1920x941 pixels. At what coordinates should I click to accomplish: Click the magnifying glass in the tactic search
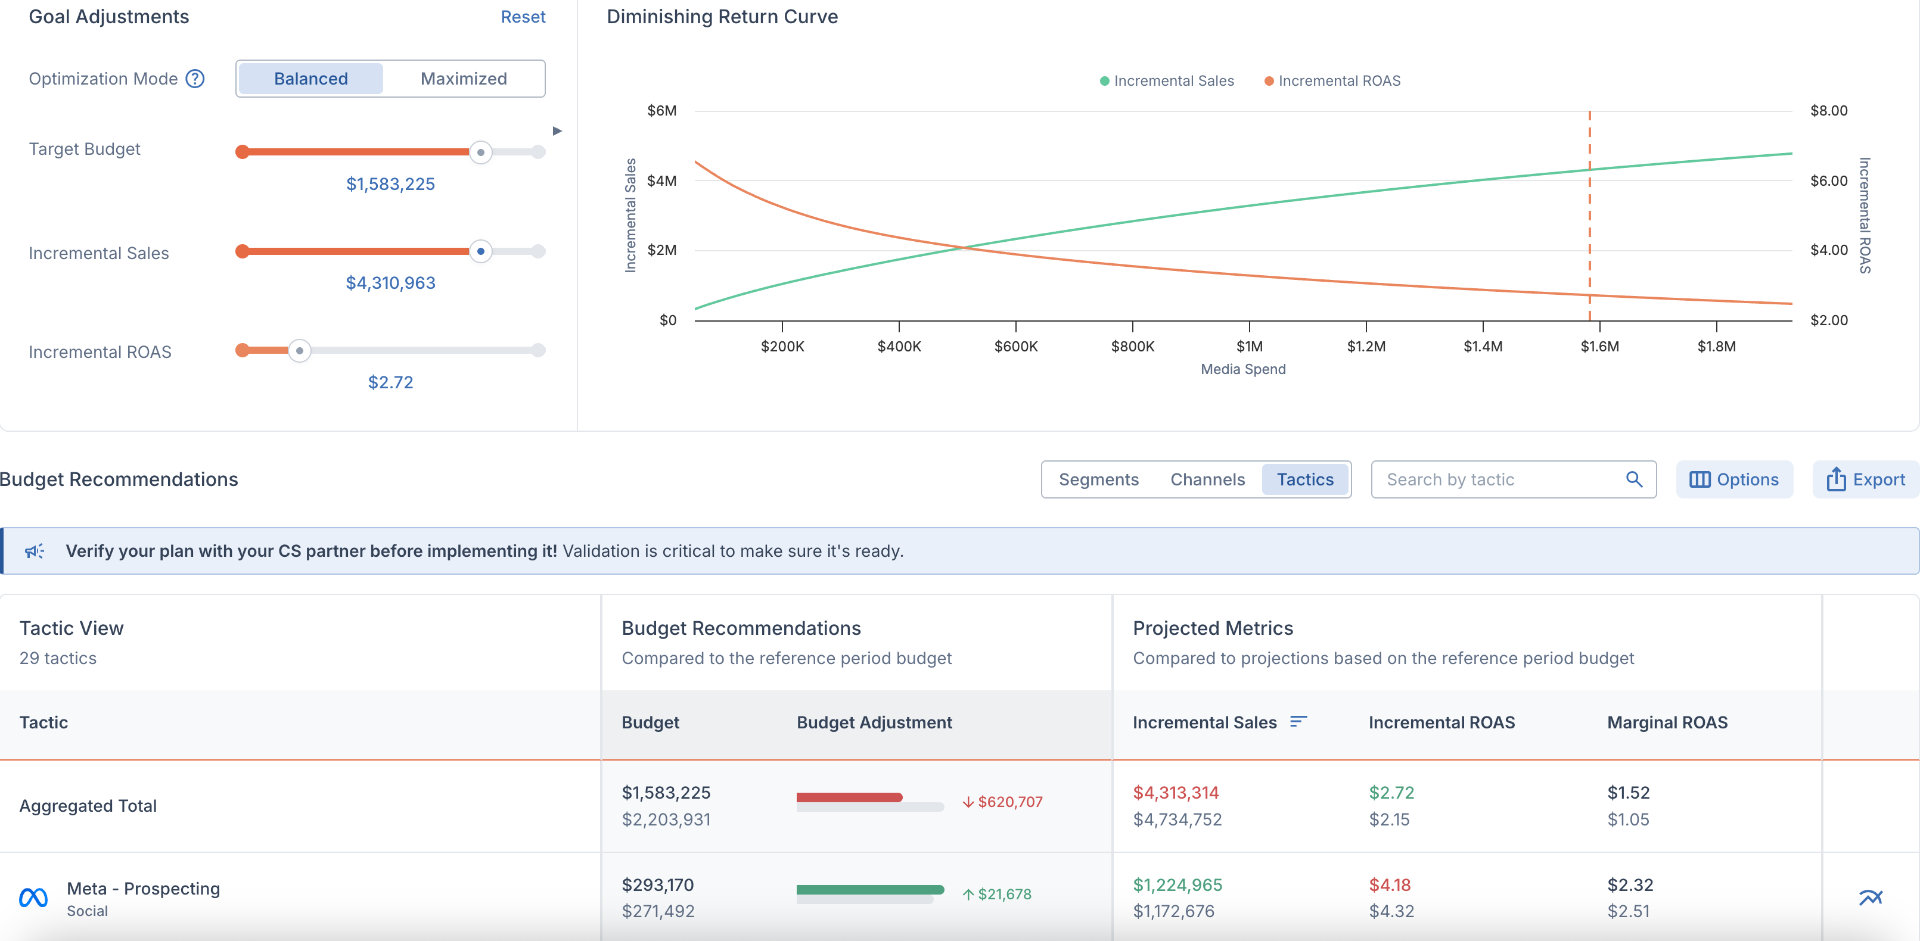[1635, 479]
